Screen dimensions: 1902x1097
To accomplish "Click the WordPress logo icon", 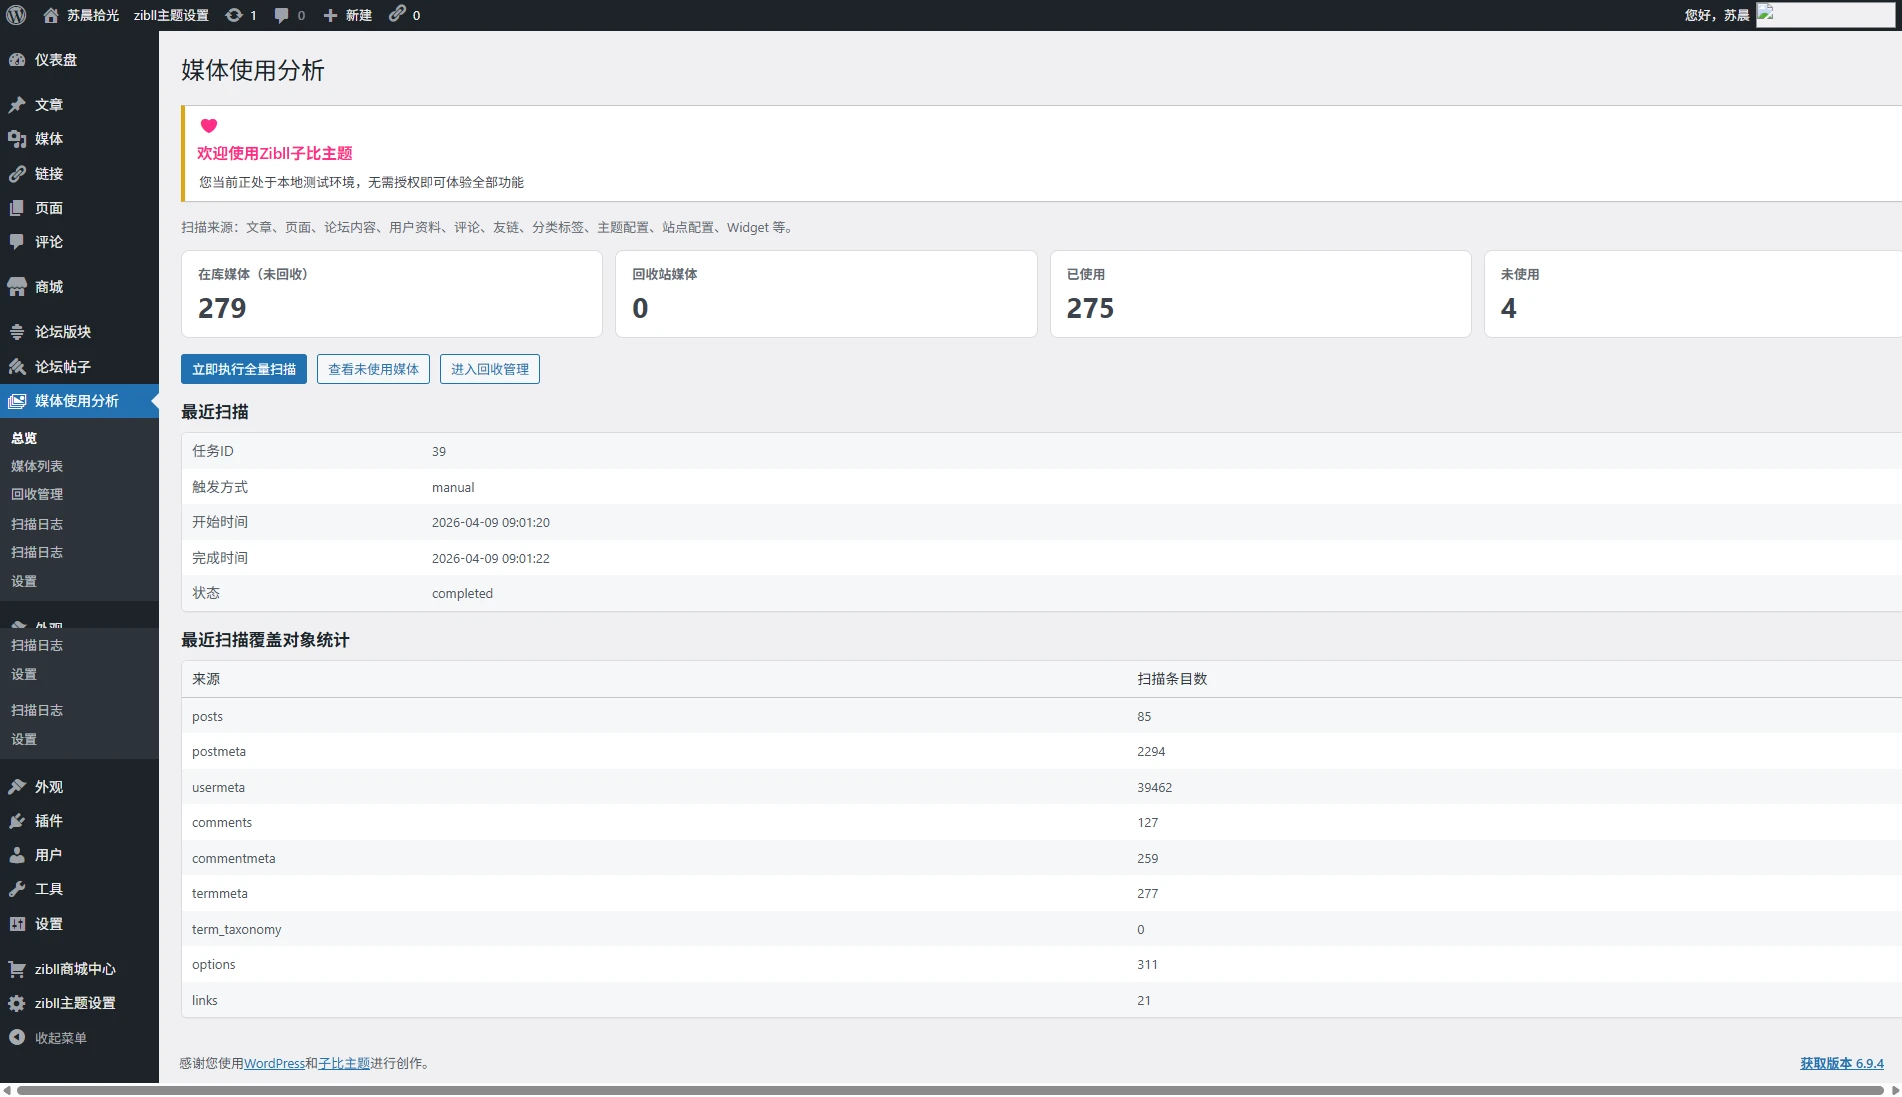I will [17, 15].
